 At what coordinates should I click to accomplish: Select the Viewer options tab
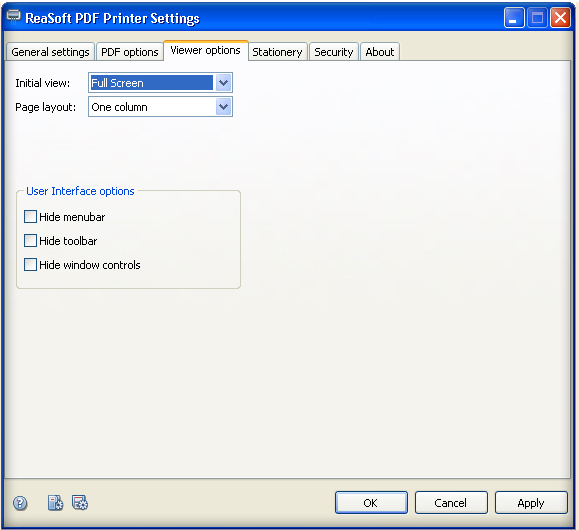point(205,50)
